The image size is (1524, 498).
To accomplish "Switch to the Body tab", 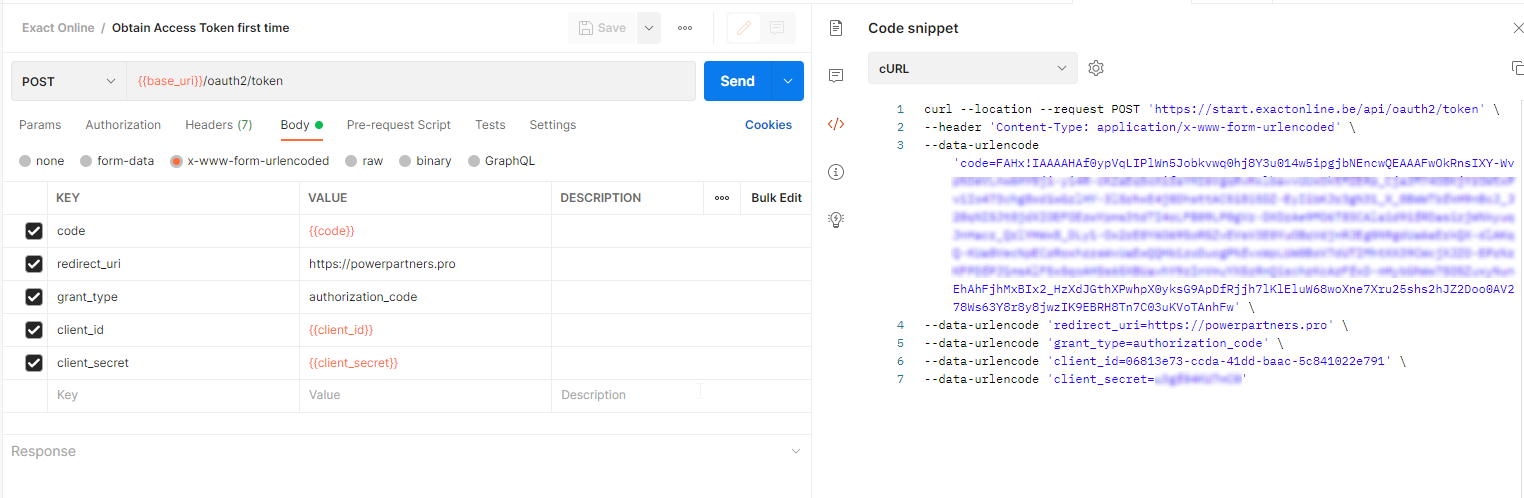I will (301, 125).
